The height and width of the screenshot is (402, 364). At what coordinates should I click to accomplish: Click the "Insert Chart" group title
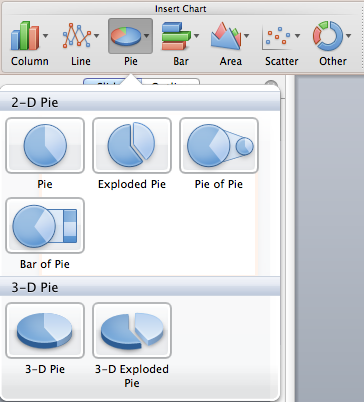180,9
